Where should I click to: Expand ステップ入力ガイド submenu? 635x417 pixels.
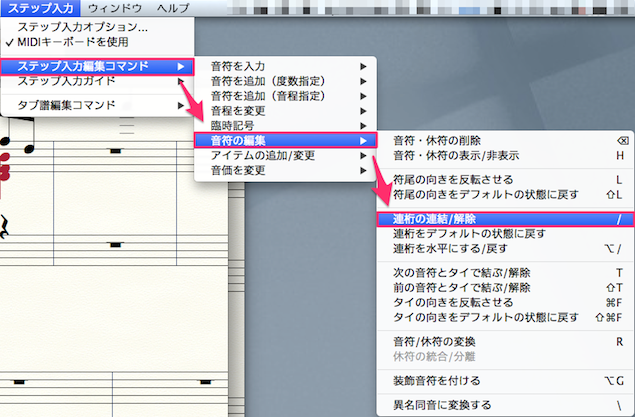click(x=97, y=81)
